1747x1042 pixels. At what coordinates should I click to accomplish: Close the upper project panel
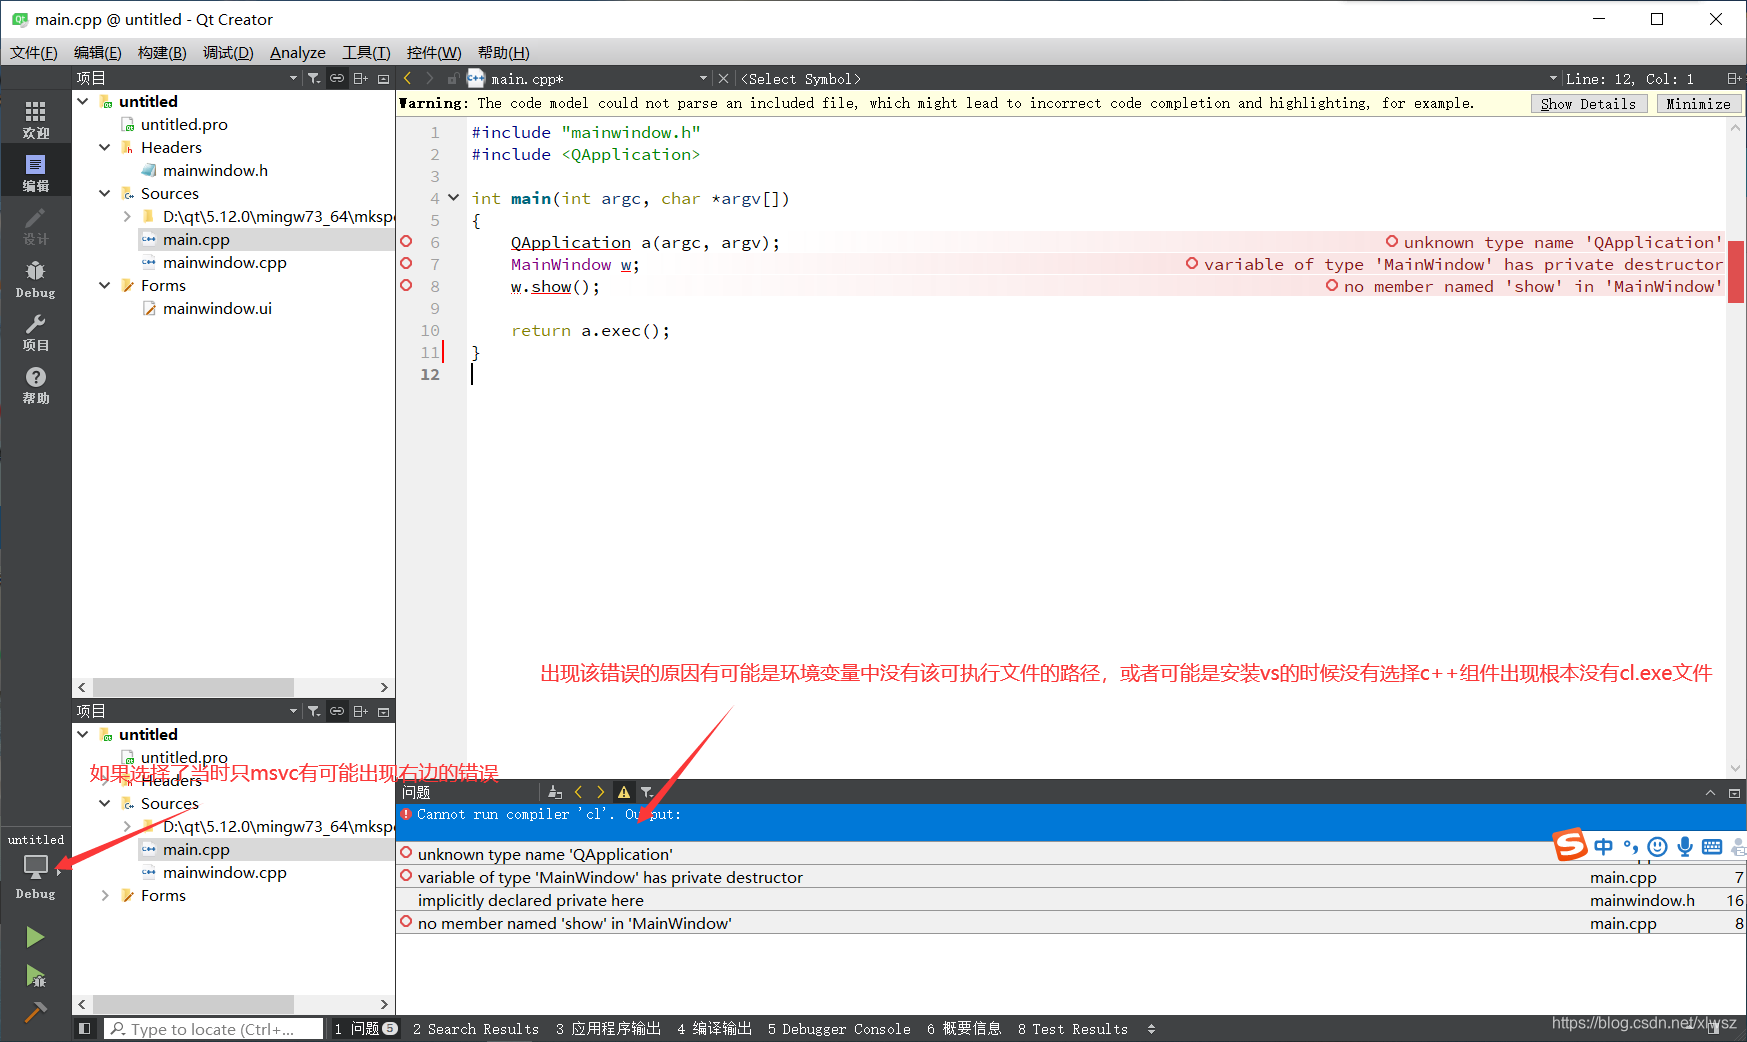[x=383, y=78]
